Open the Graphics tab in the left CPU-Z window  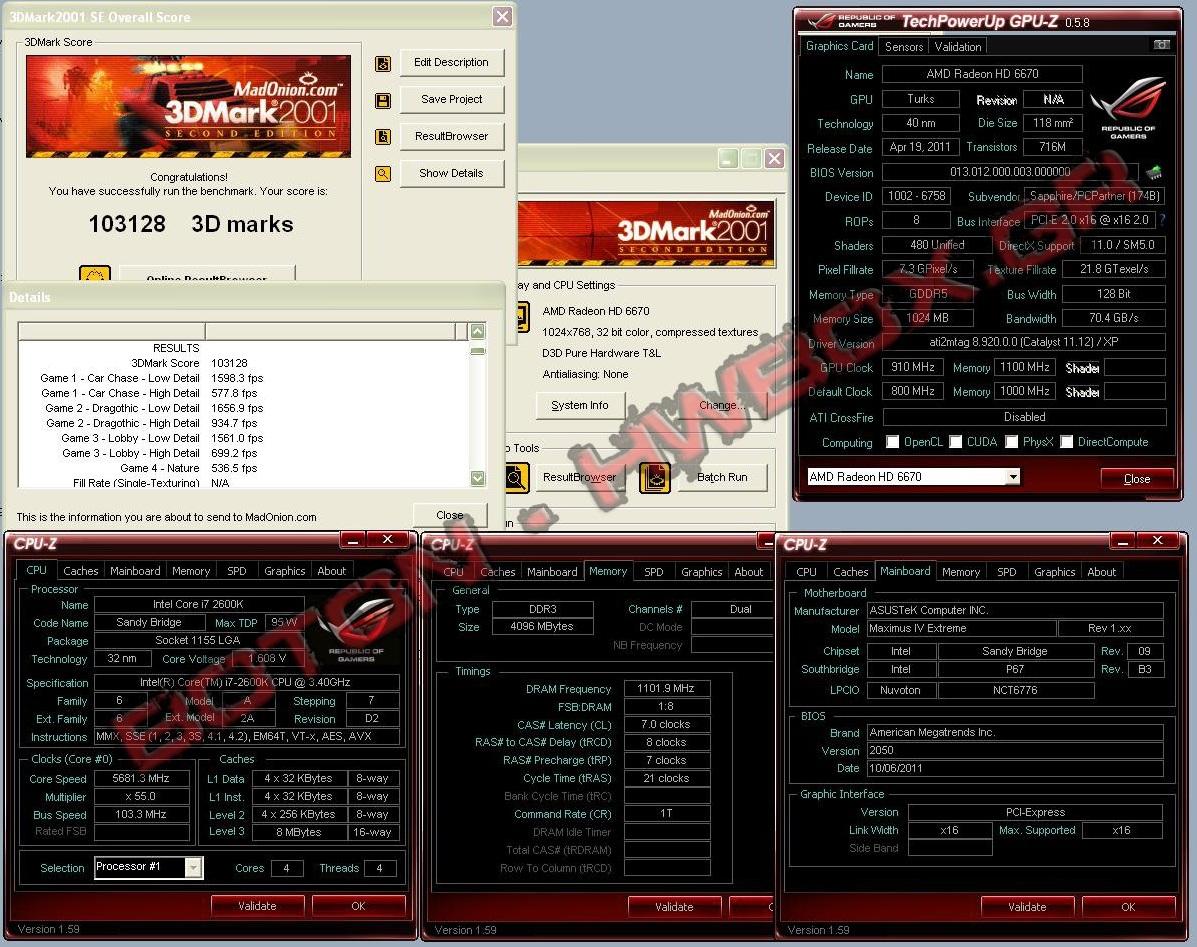[285, 571]
